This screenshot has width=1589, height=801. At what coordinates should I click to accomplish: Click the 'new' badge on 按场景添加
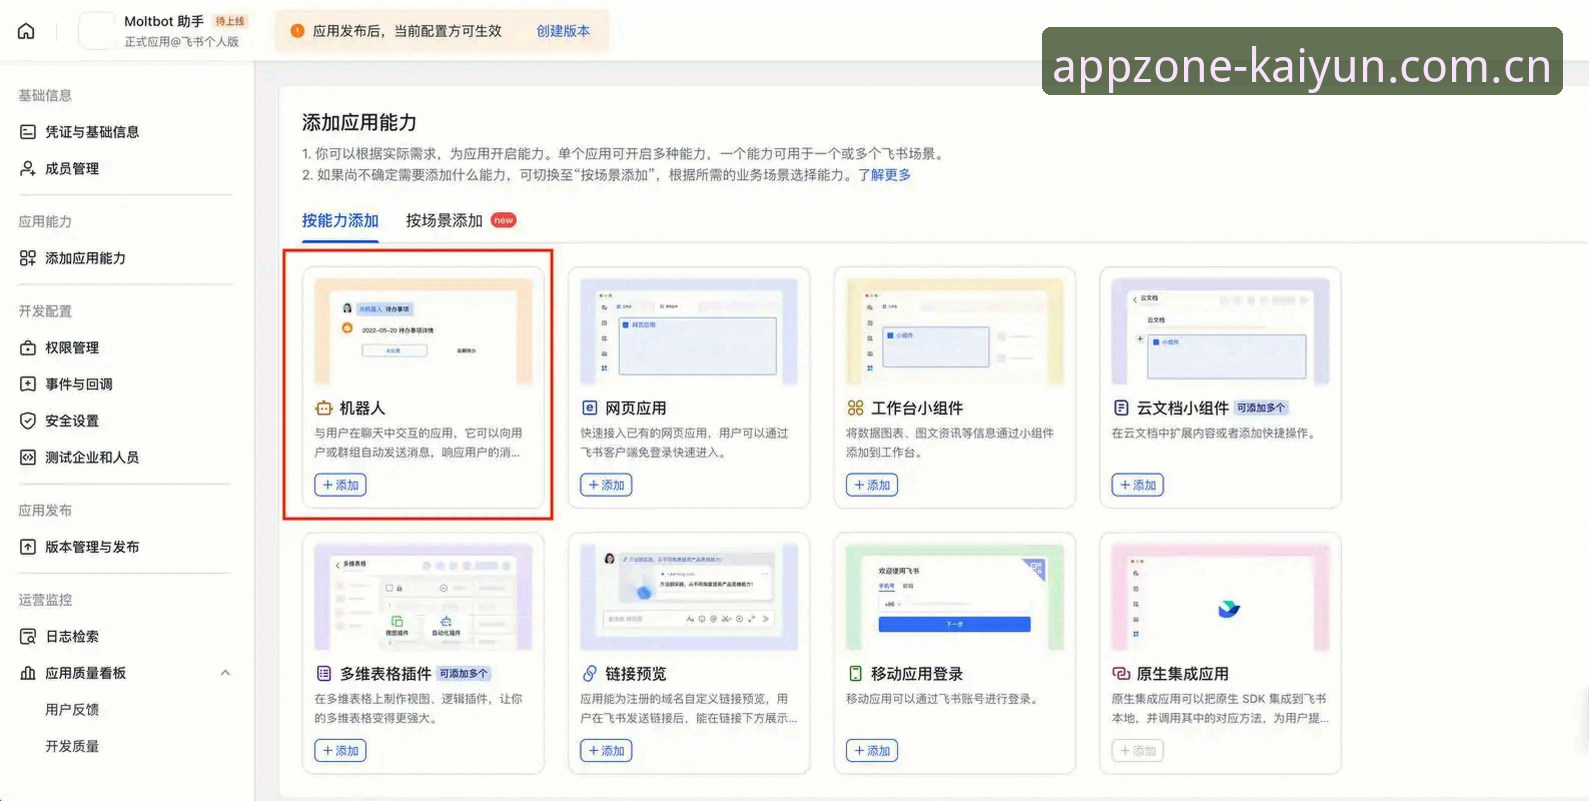tap(504, 220)
